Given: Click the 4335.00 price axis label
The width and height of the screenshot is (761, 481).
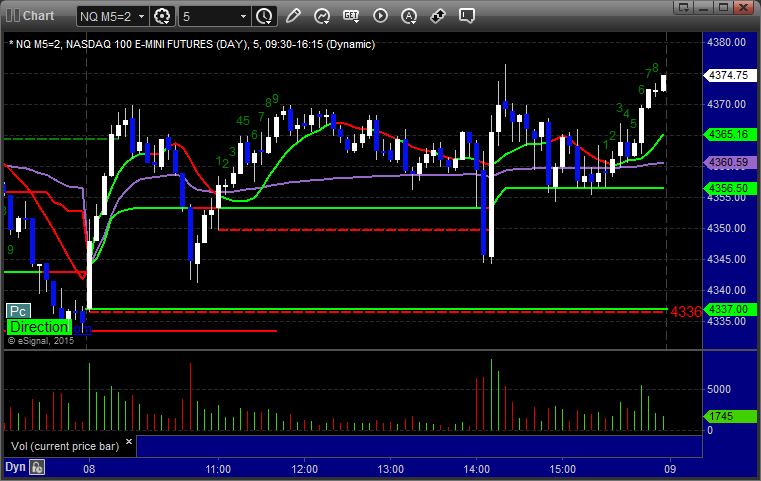Looking at the screenshot, I should 727,321.
